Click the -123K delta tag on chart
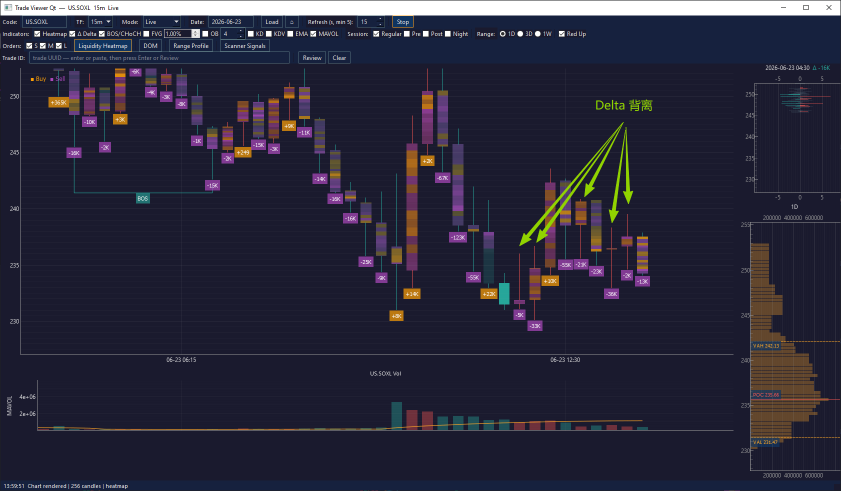Image resolution: width=841 pixels, height=491 pixels. coord(458,237)
